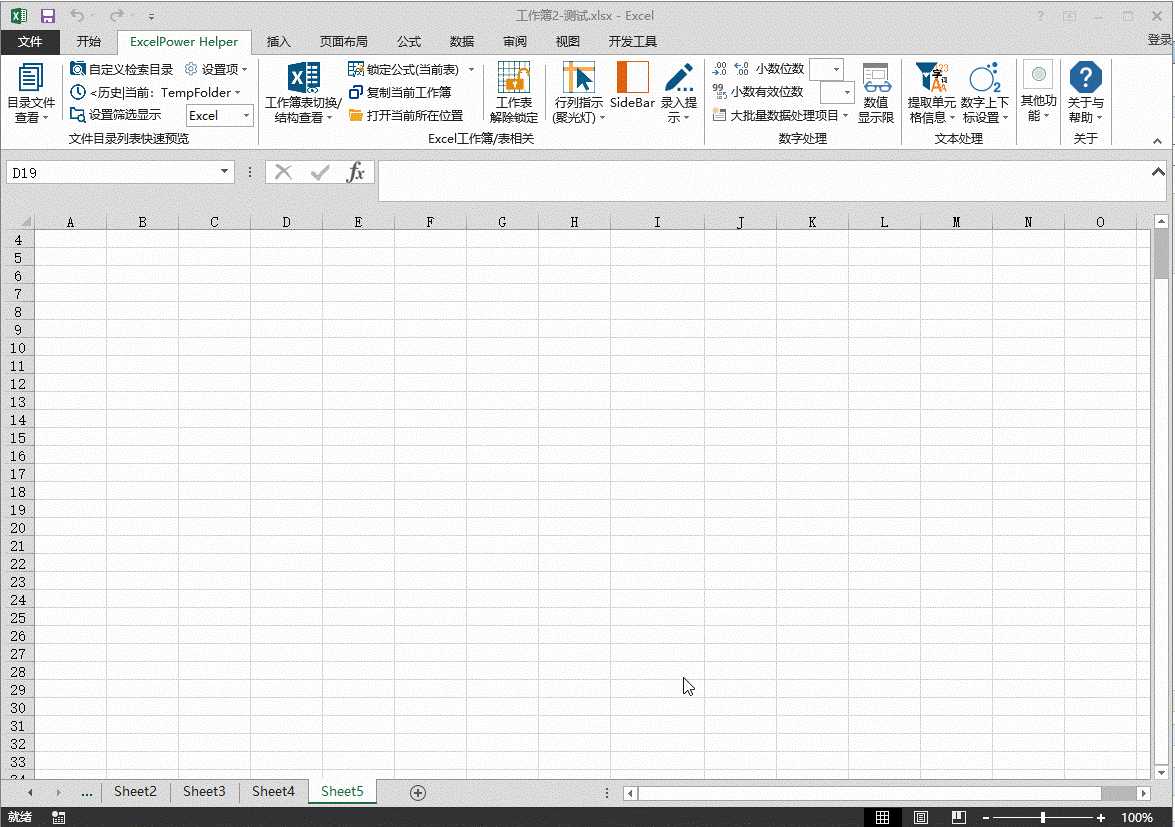Click 打开当前所在位置 folder icon

355,115
